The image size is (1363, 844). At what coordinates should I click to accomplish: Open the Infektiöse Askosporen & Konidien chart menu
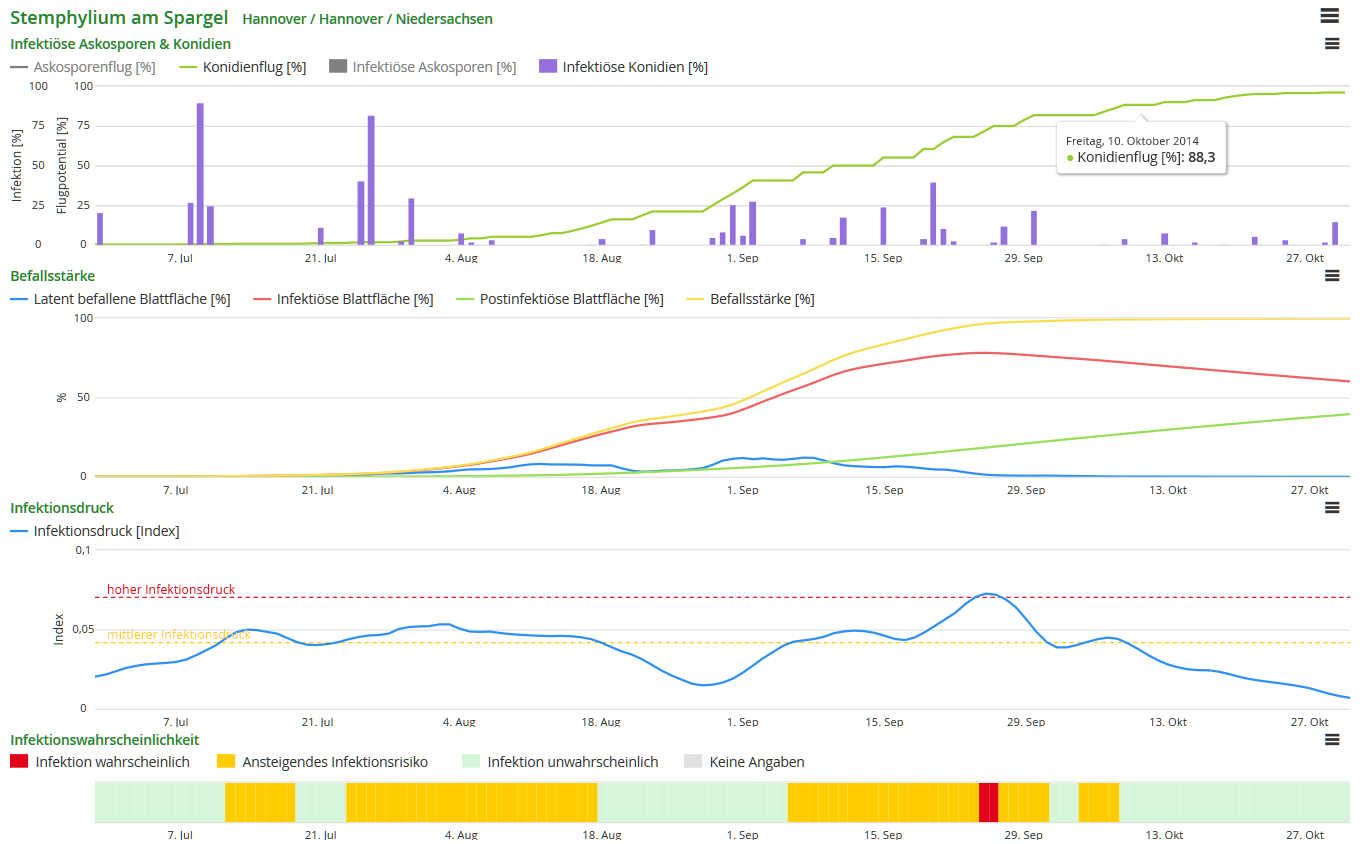pos(1331,43)
